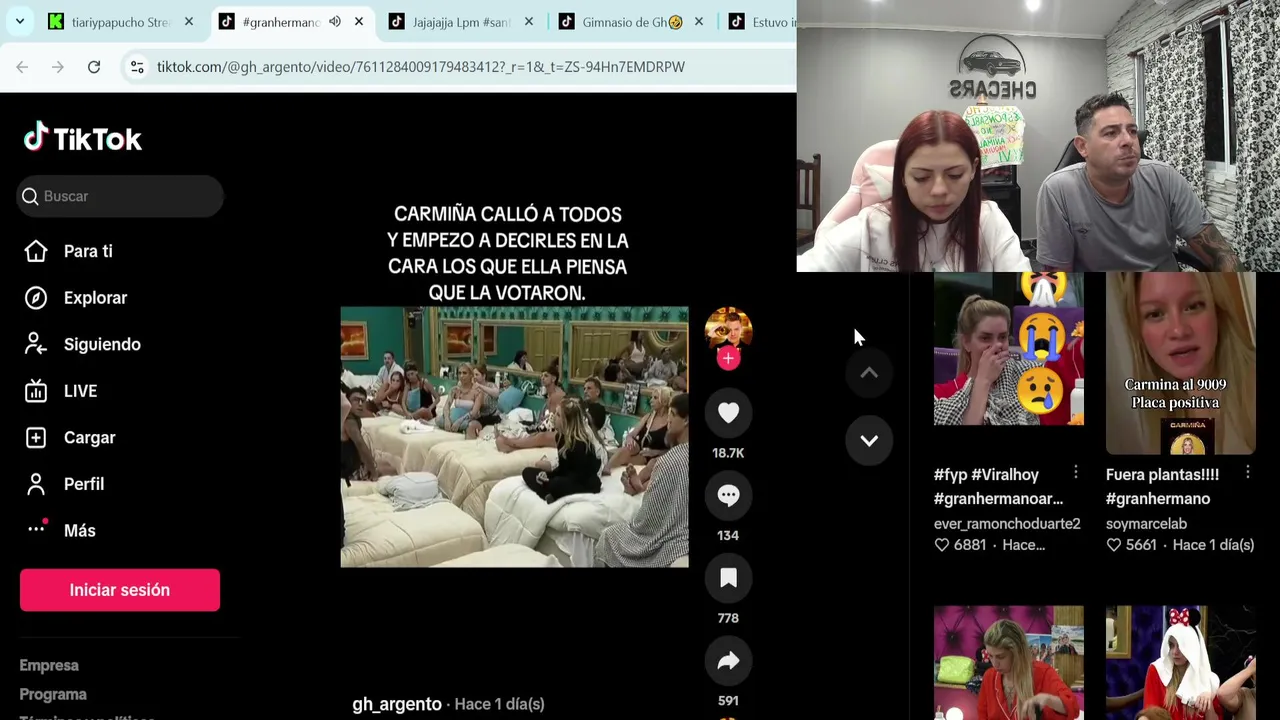The width and height of the screenshot is (1280, 720).
Task: Open site information icon in address bar
Action: coord(137,67)
